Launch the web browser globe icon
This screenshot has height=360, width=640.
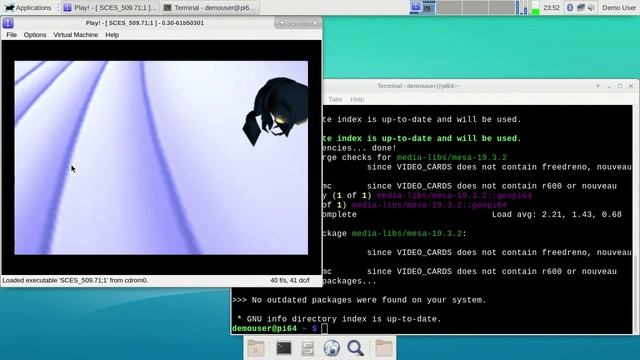tap(331, 348)
